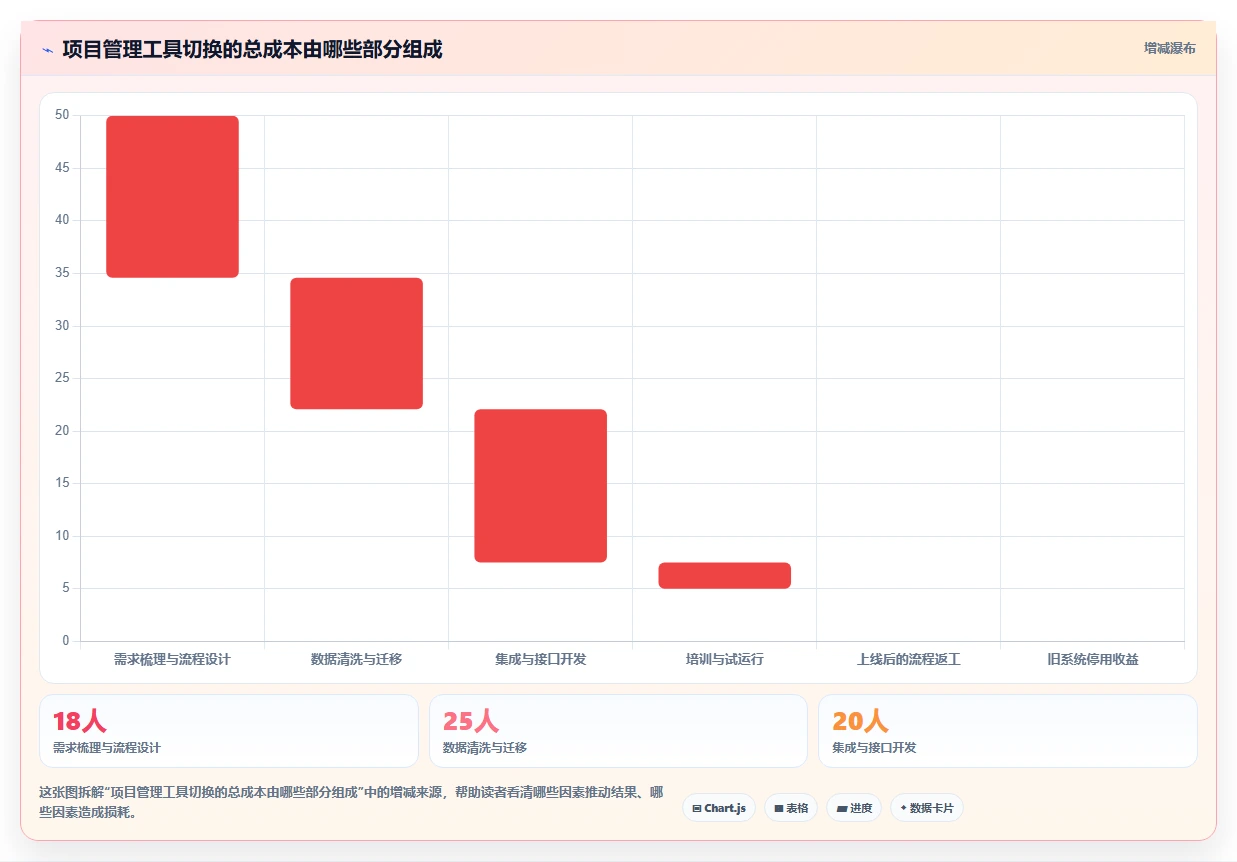
Task: Click the axis label 培训与试运行
Action: [x=724, y=660]
